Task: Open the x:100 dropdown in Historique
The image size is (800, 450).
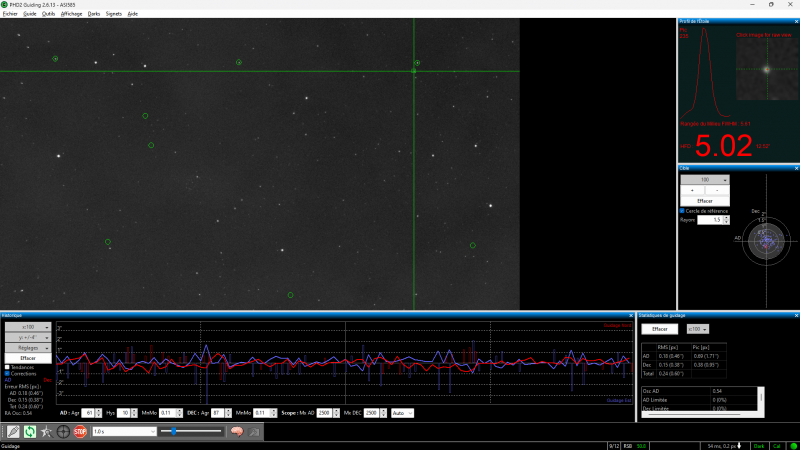Action: click(x=28, y=327)
